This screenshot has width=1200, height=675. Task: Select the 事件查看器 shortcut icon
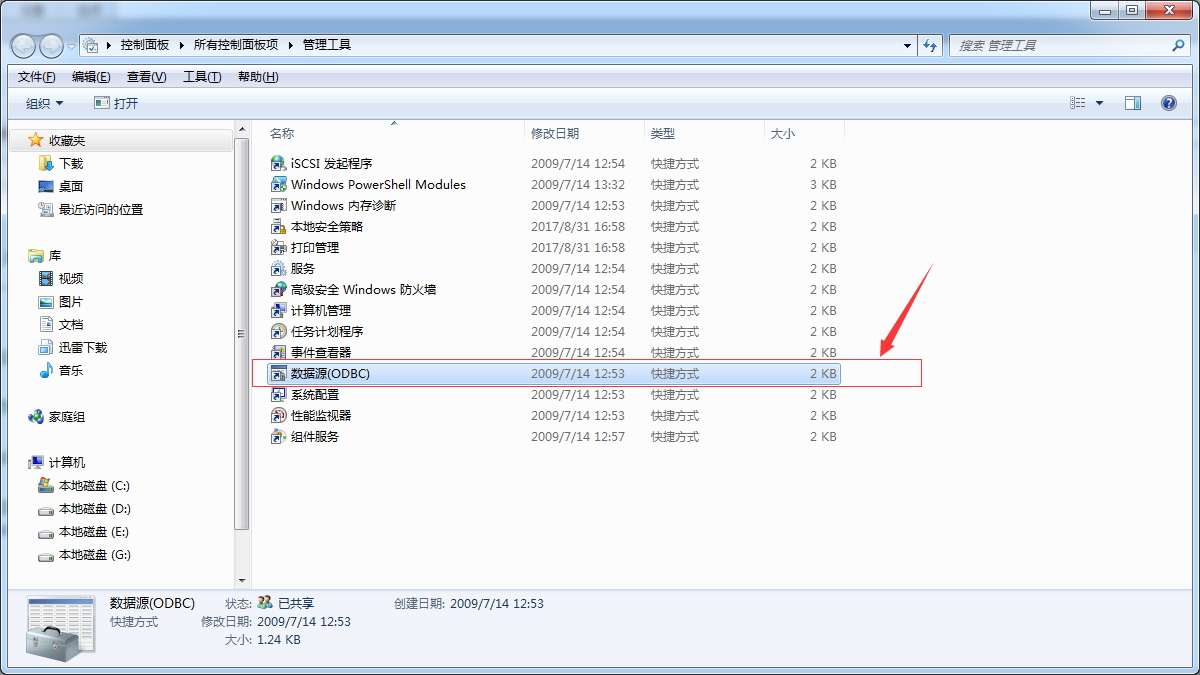coord(279,352)
